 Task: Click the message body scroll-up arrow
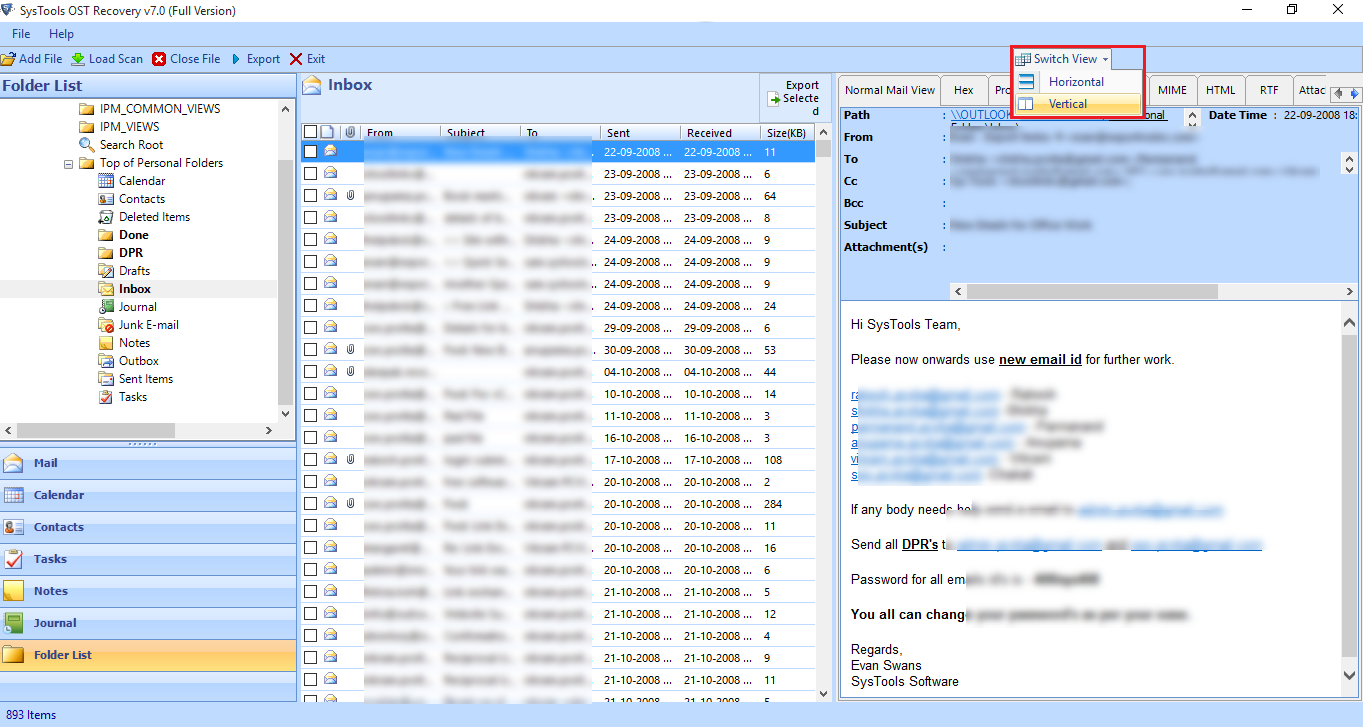pos(1349,323)
